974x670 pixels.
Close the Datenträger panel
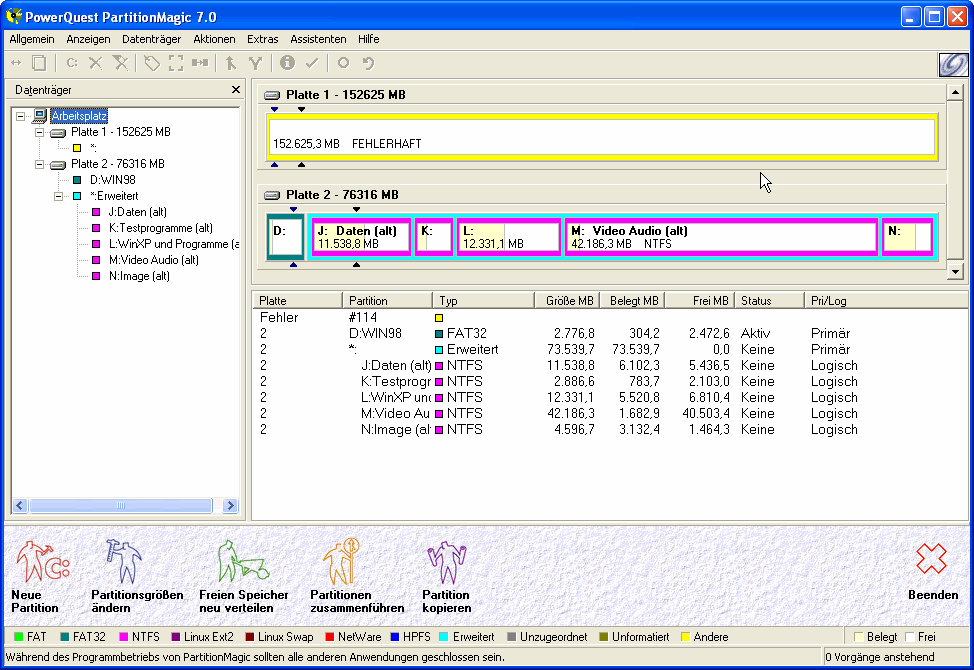pyautogui.click(x=236, y=90)
